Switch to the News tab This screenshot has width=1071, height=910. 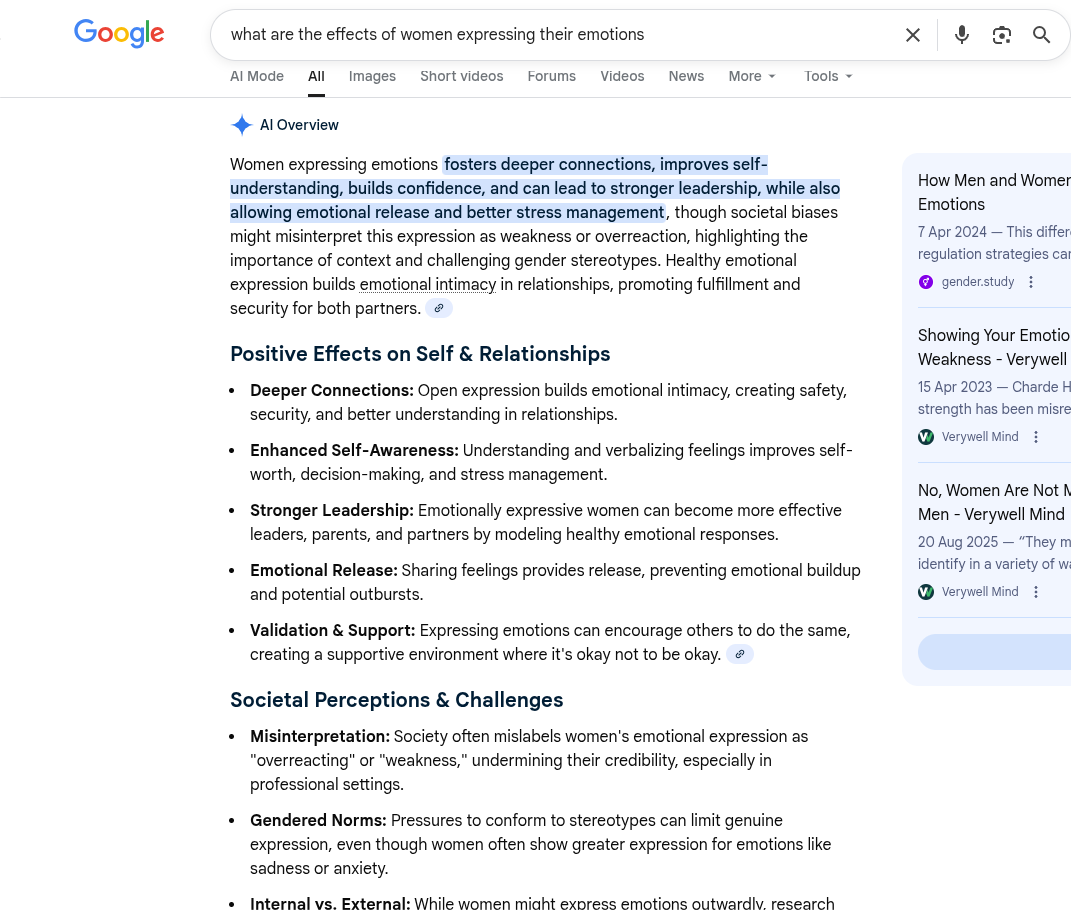[x=686, y=77]
